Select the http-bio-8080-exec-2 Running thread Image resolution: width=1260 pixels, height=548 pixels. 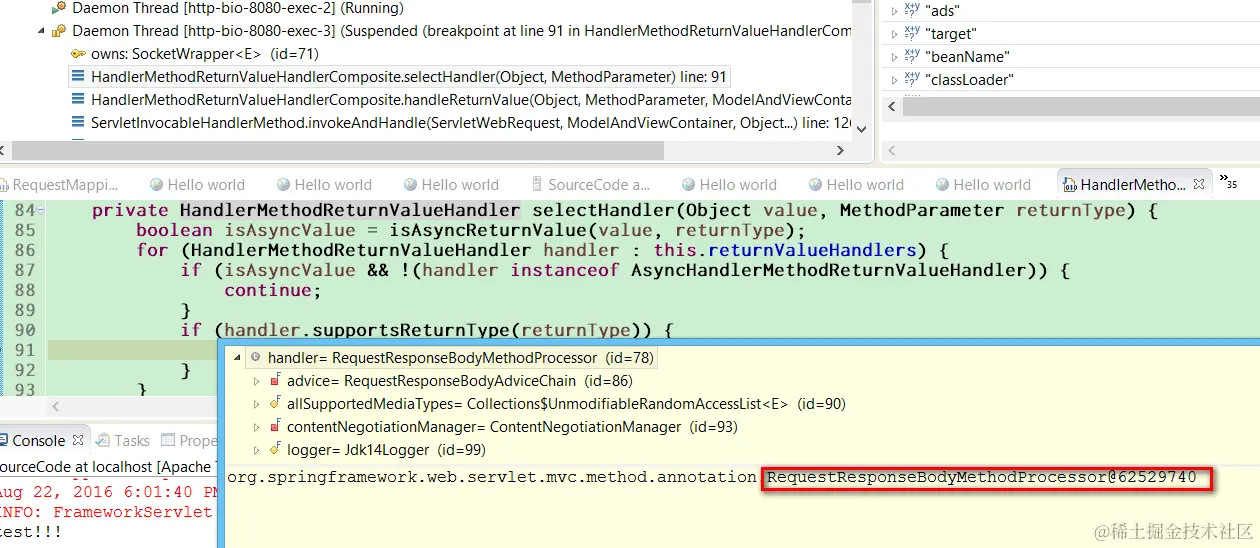(x=238, y=8)
